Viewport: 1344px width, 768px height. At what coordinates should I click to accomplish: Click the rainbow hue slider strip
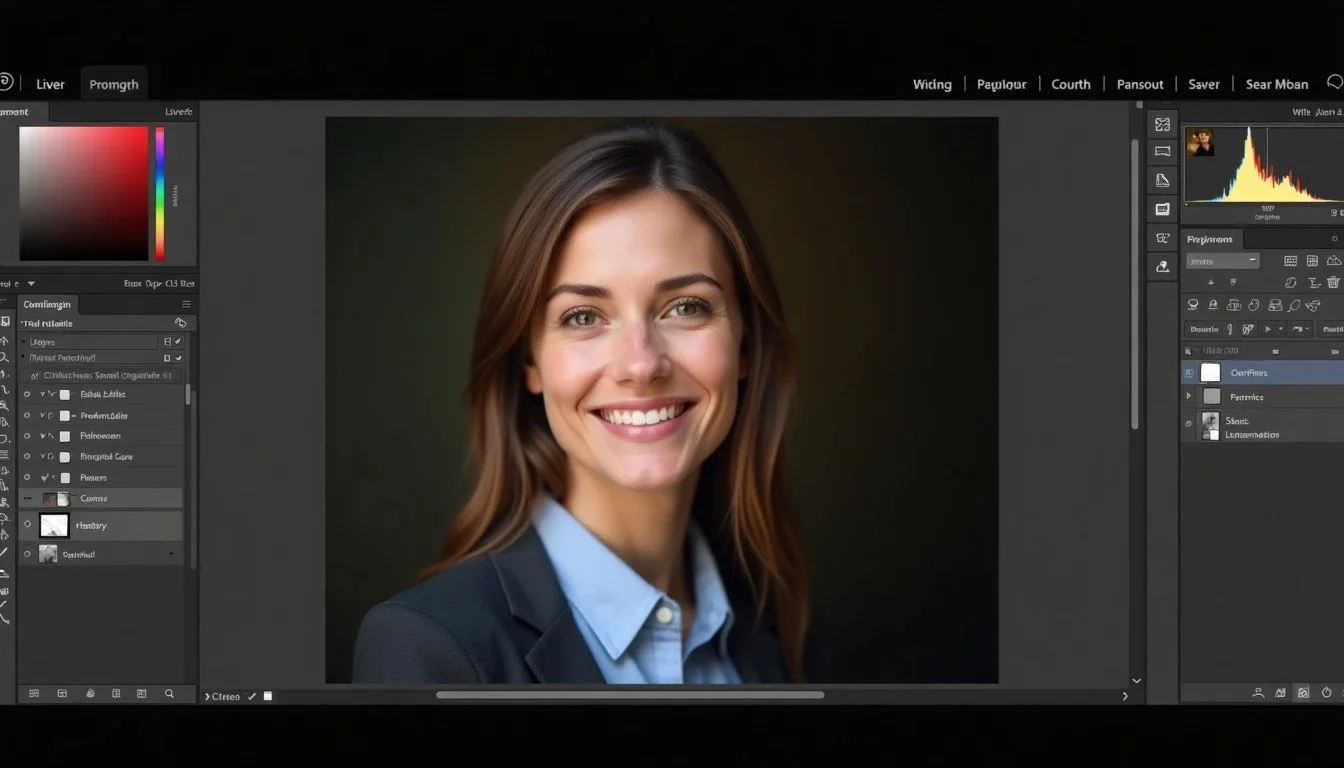pos(159,193)
